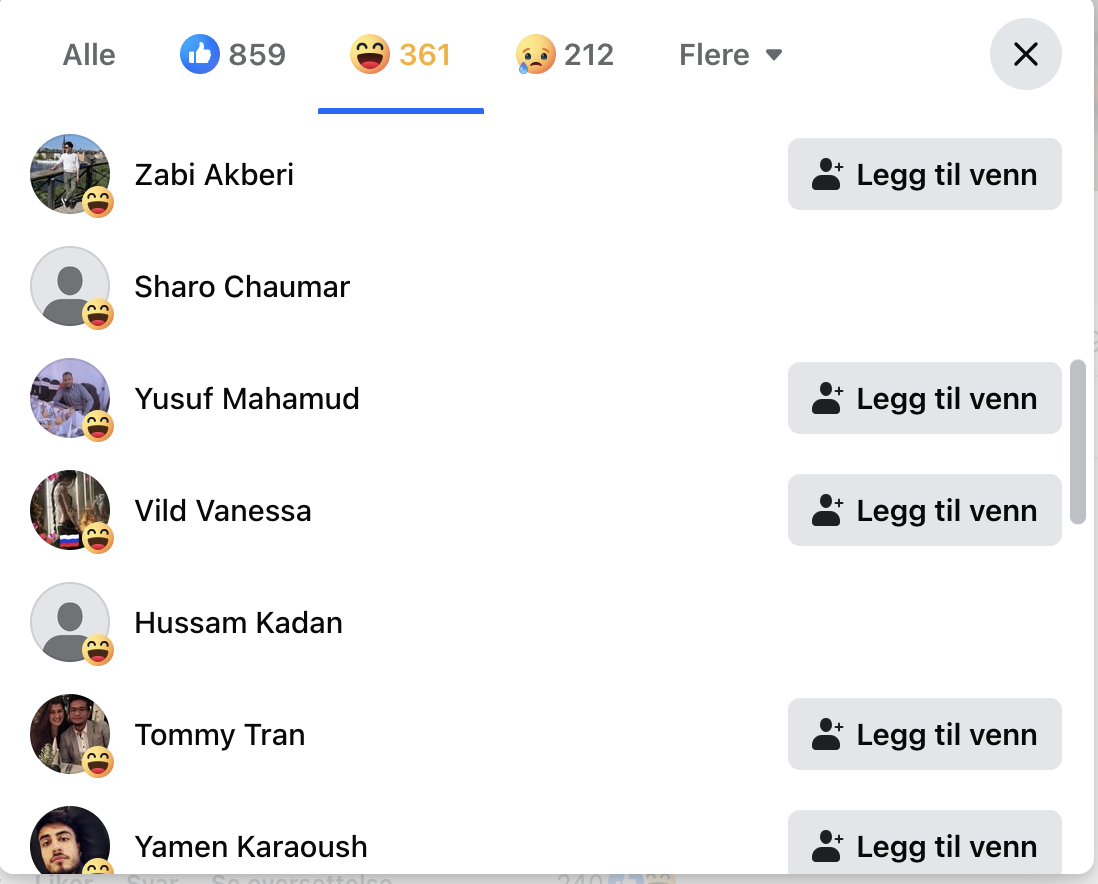The width and height of the screenshot is (1098, 884).
Task: Add Yusuf Mahamud as a friend
Action: pyautogui.click(x=924, y=398)
